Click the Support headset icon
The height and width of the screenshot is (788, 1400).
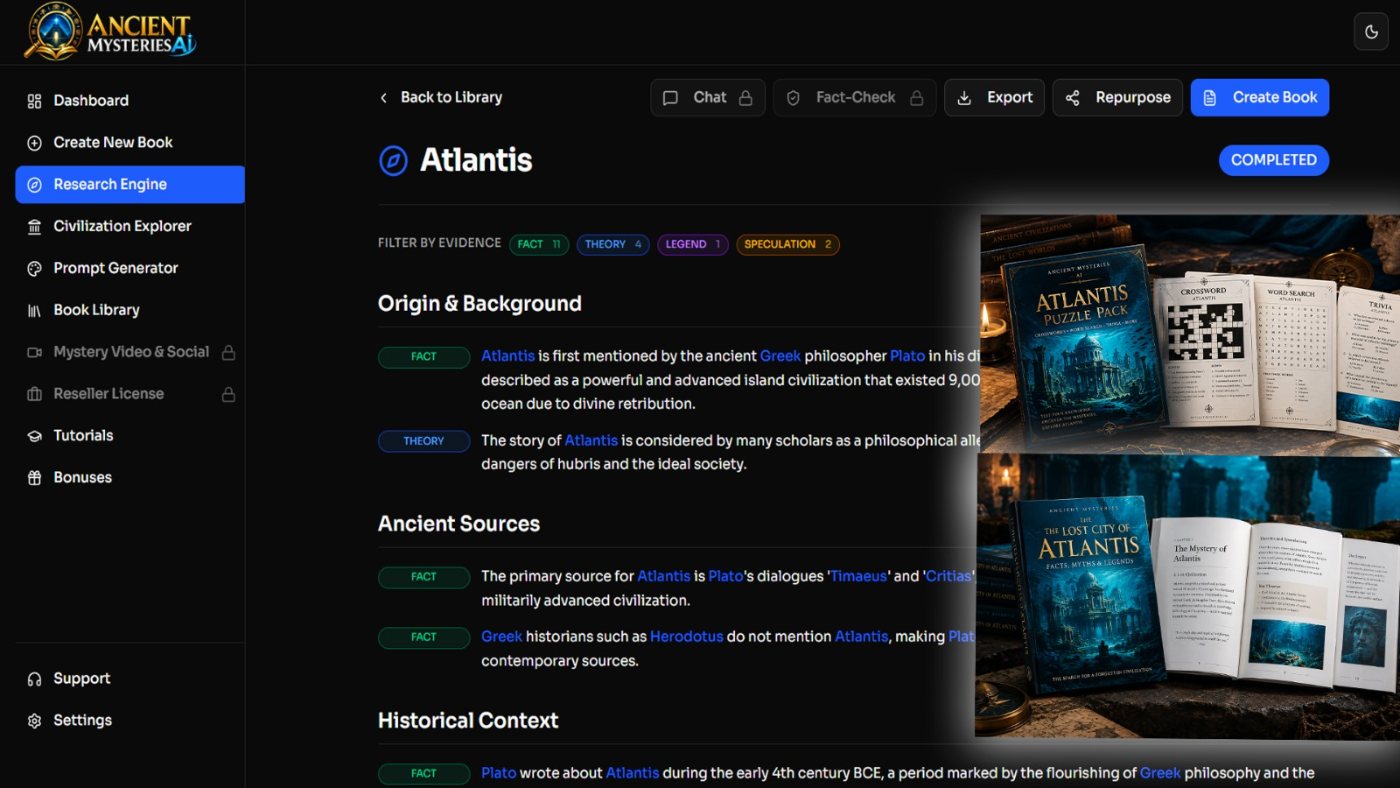coord(34,679)
